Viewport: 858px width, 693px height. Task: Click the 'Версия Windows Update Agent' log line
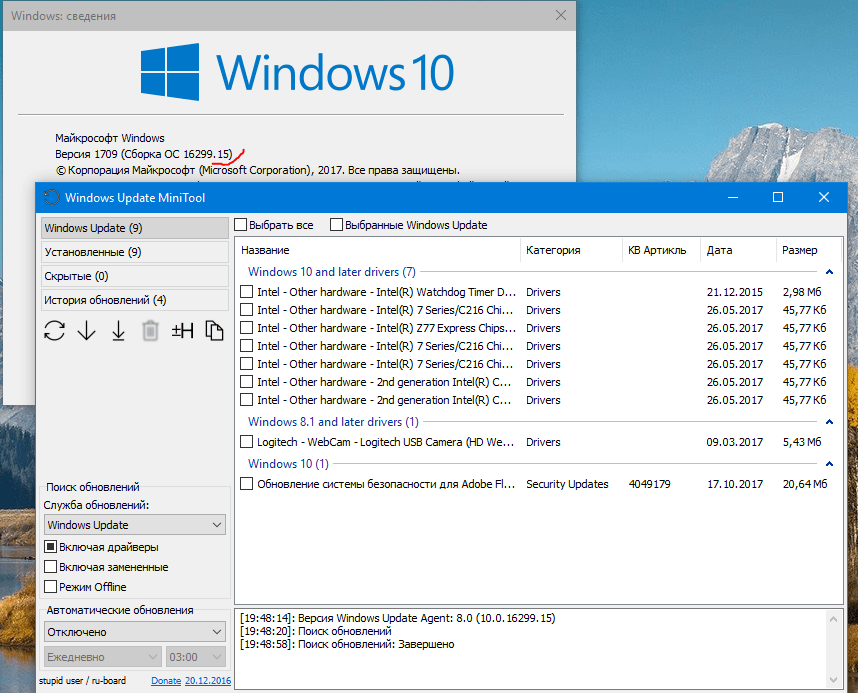tap(397, 618)
